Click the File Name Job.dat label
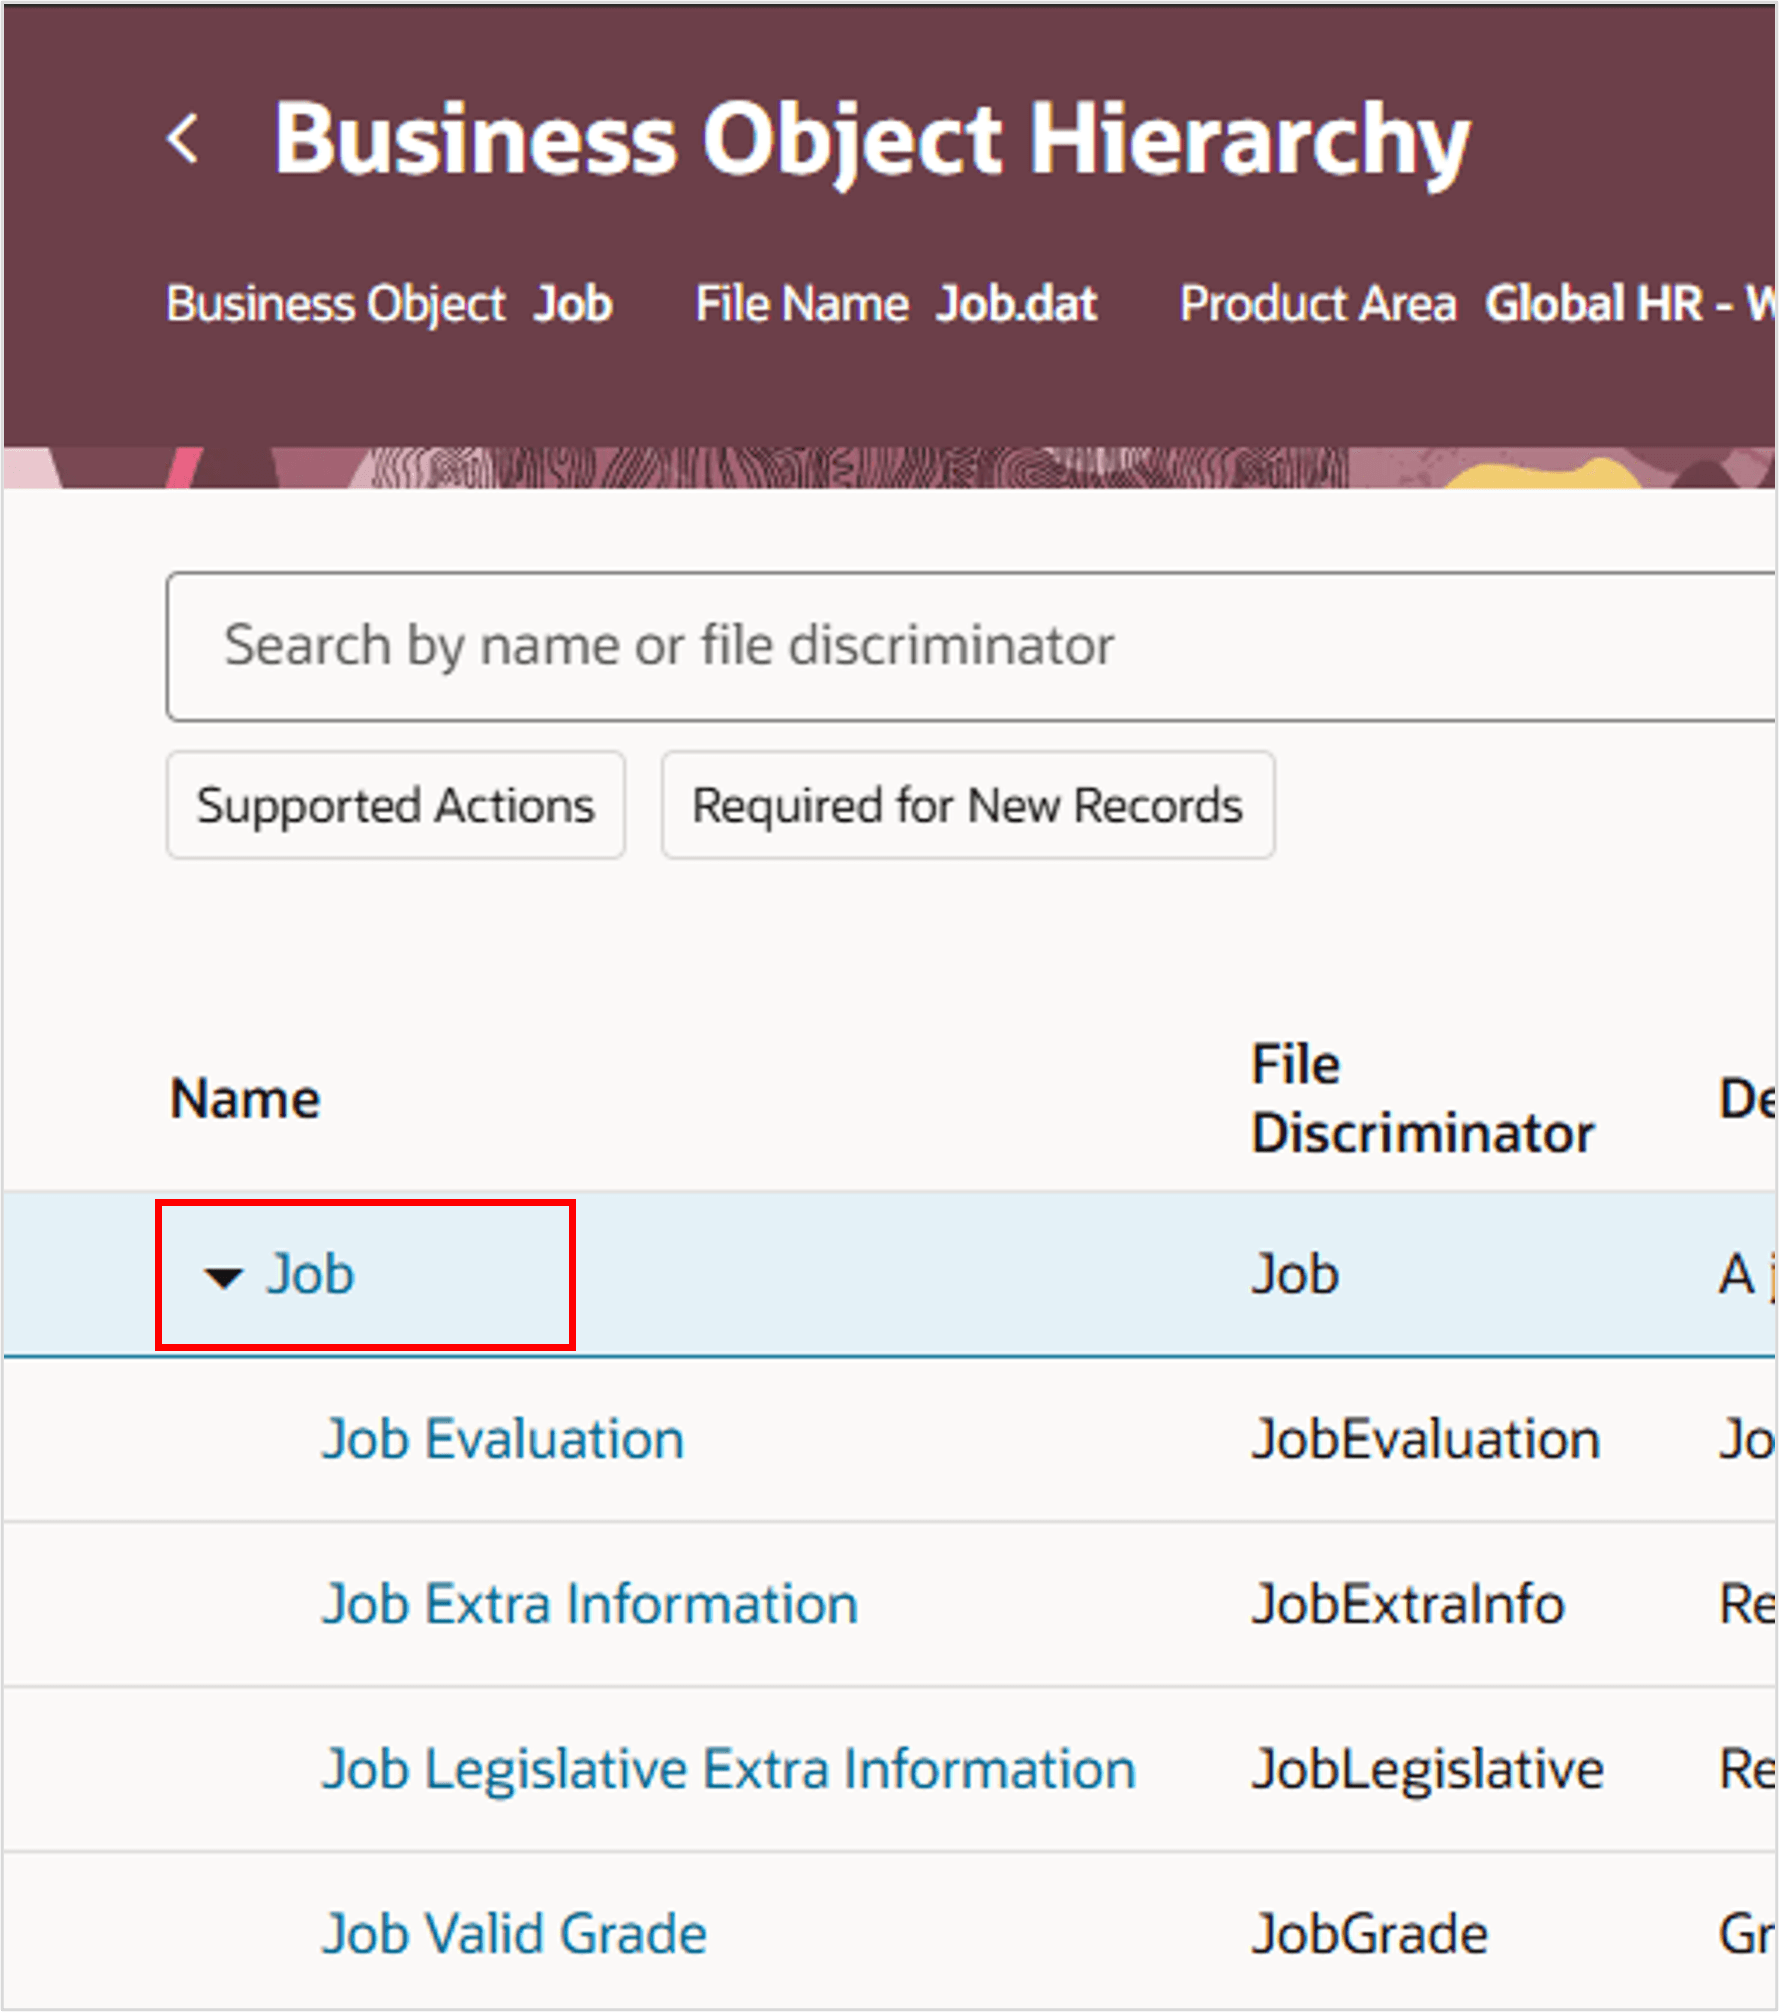This screenshot has width=1779, height=2012. pos(896,304)
